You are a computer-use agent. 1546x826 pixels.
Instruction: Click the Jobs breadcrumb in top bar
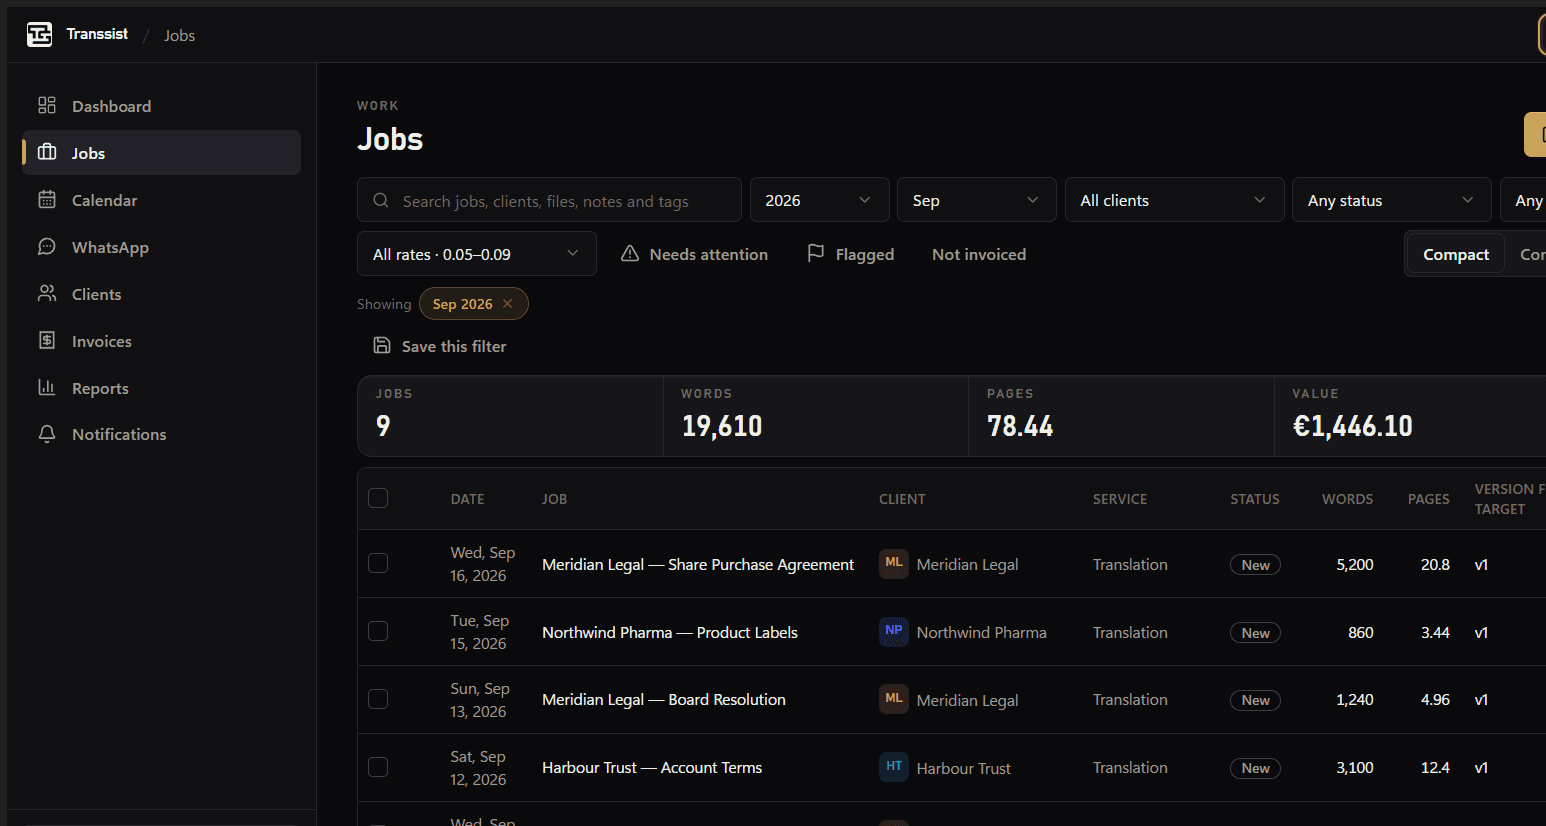pyautogui.click(x=180, y=35)
